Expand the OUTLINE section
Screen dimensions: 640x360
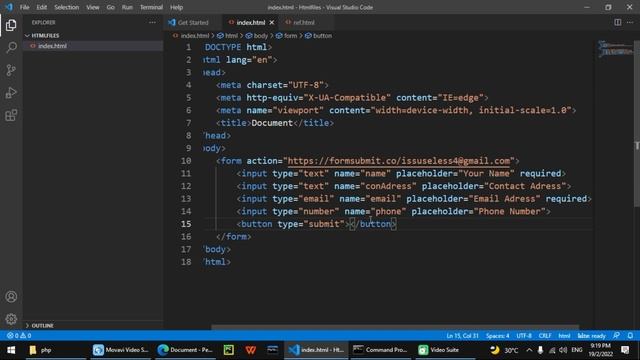tap(40, 326)
